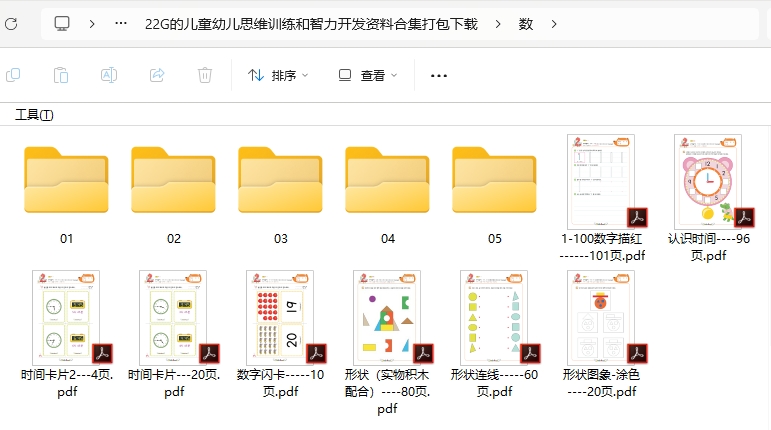The height and width of the screenshot is (430, 771).
Task: Click the paste clipboard icon
Action: pos(61,75)
